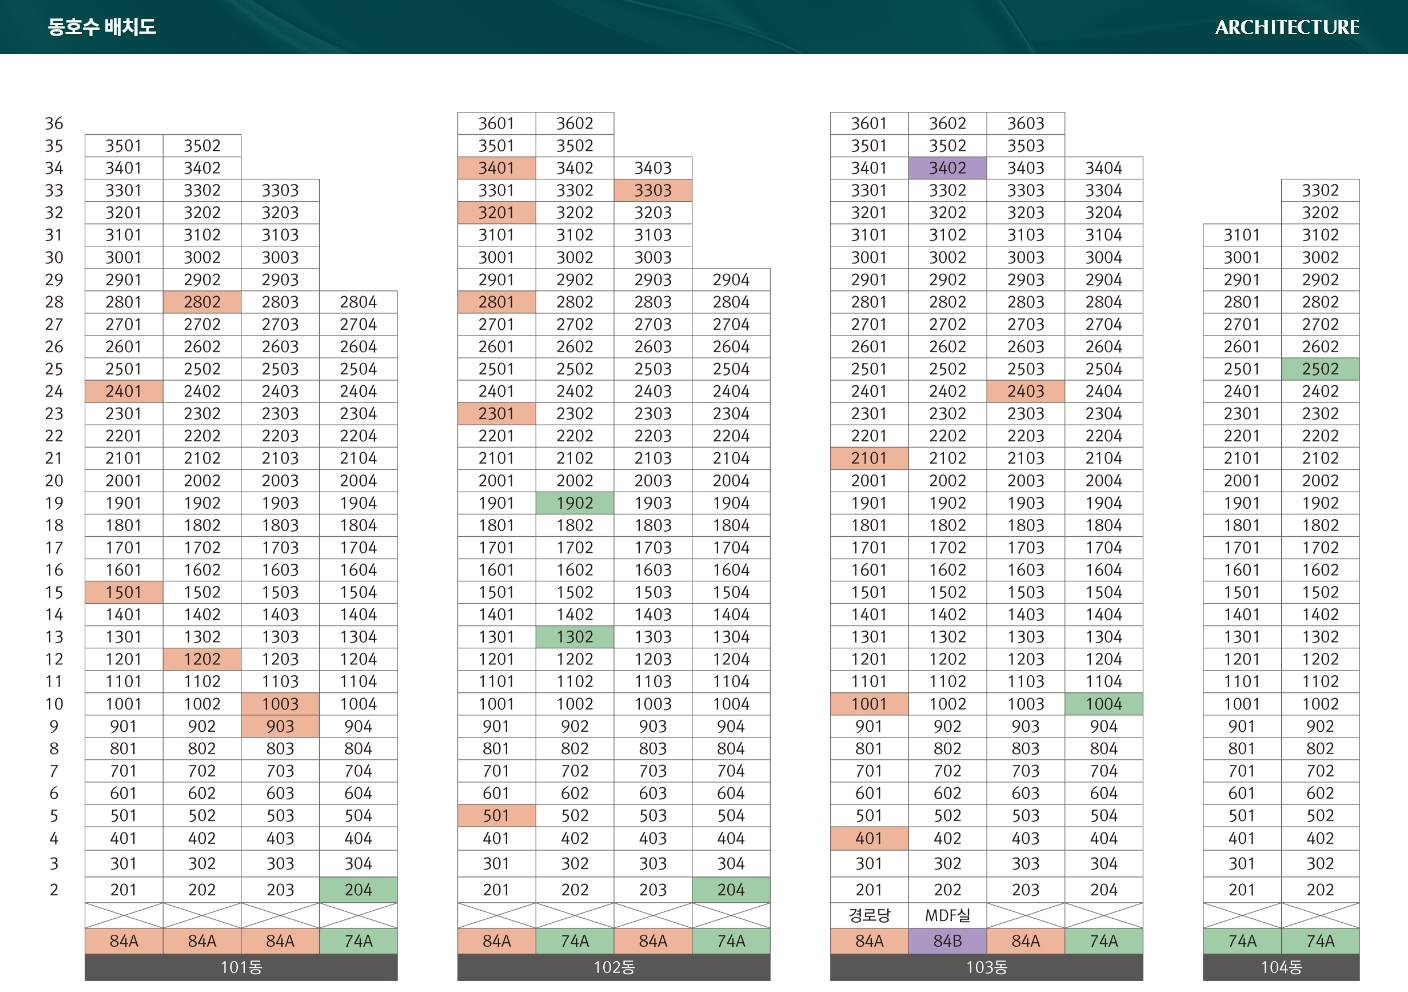Screen dimensions: 1408x992
Task: Select unit 3302 in 104동
Action: coord(1320,190)
